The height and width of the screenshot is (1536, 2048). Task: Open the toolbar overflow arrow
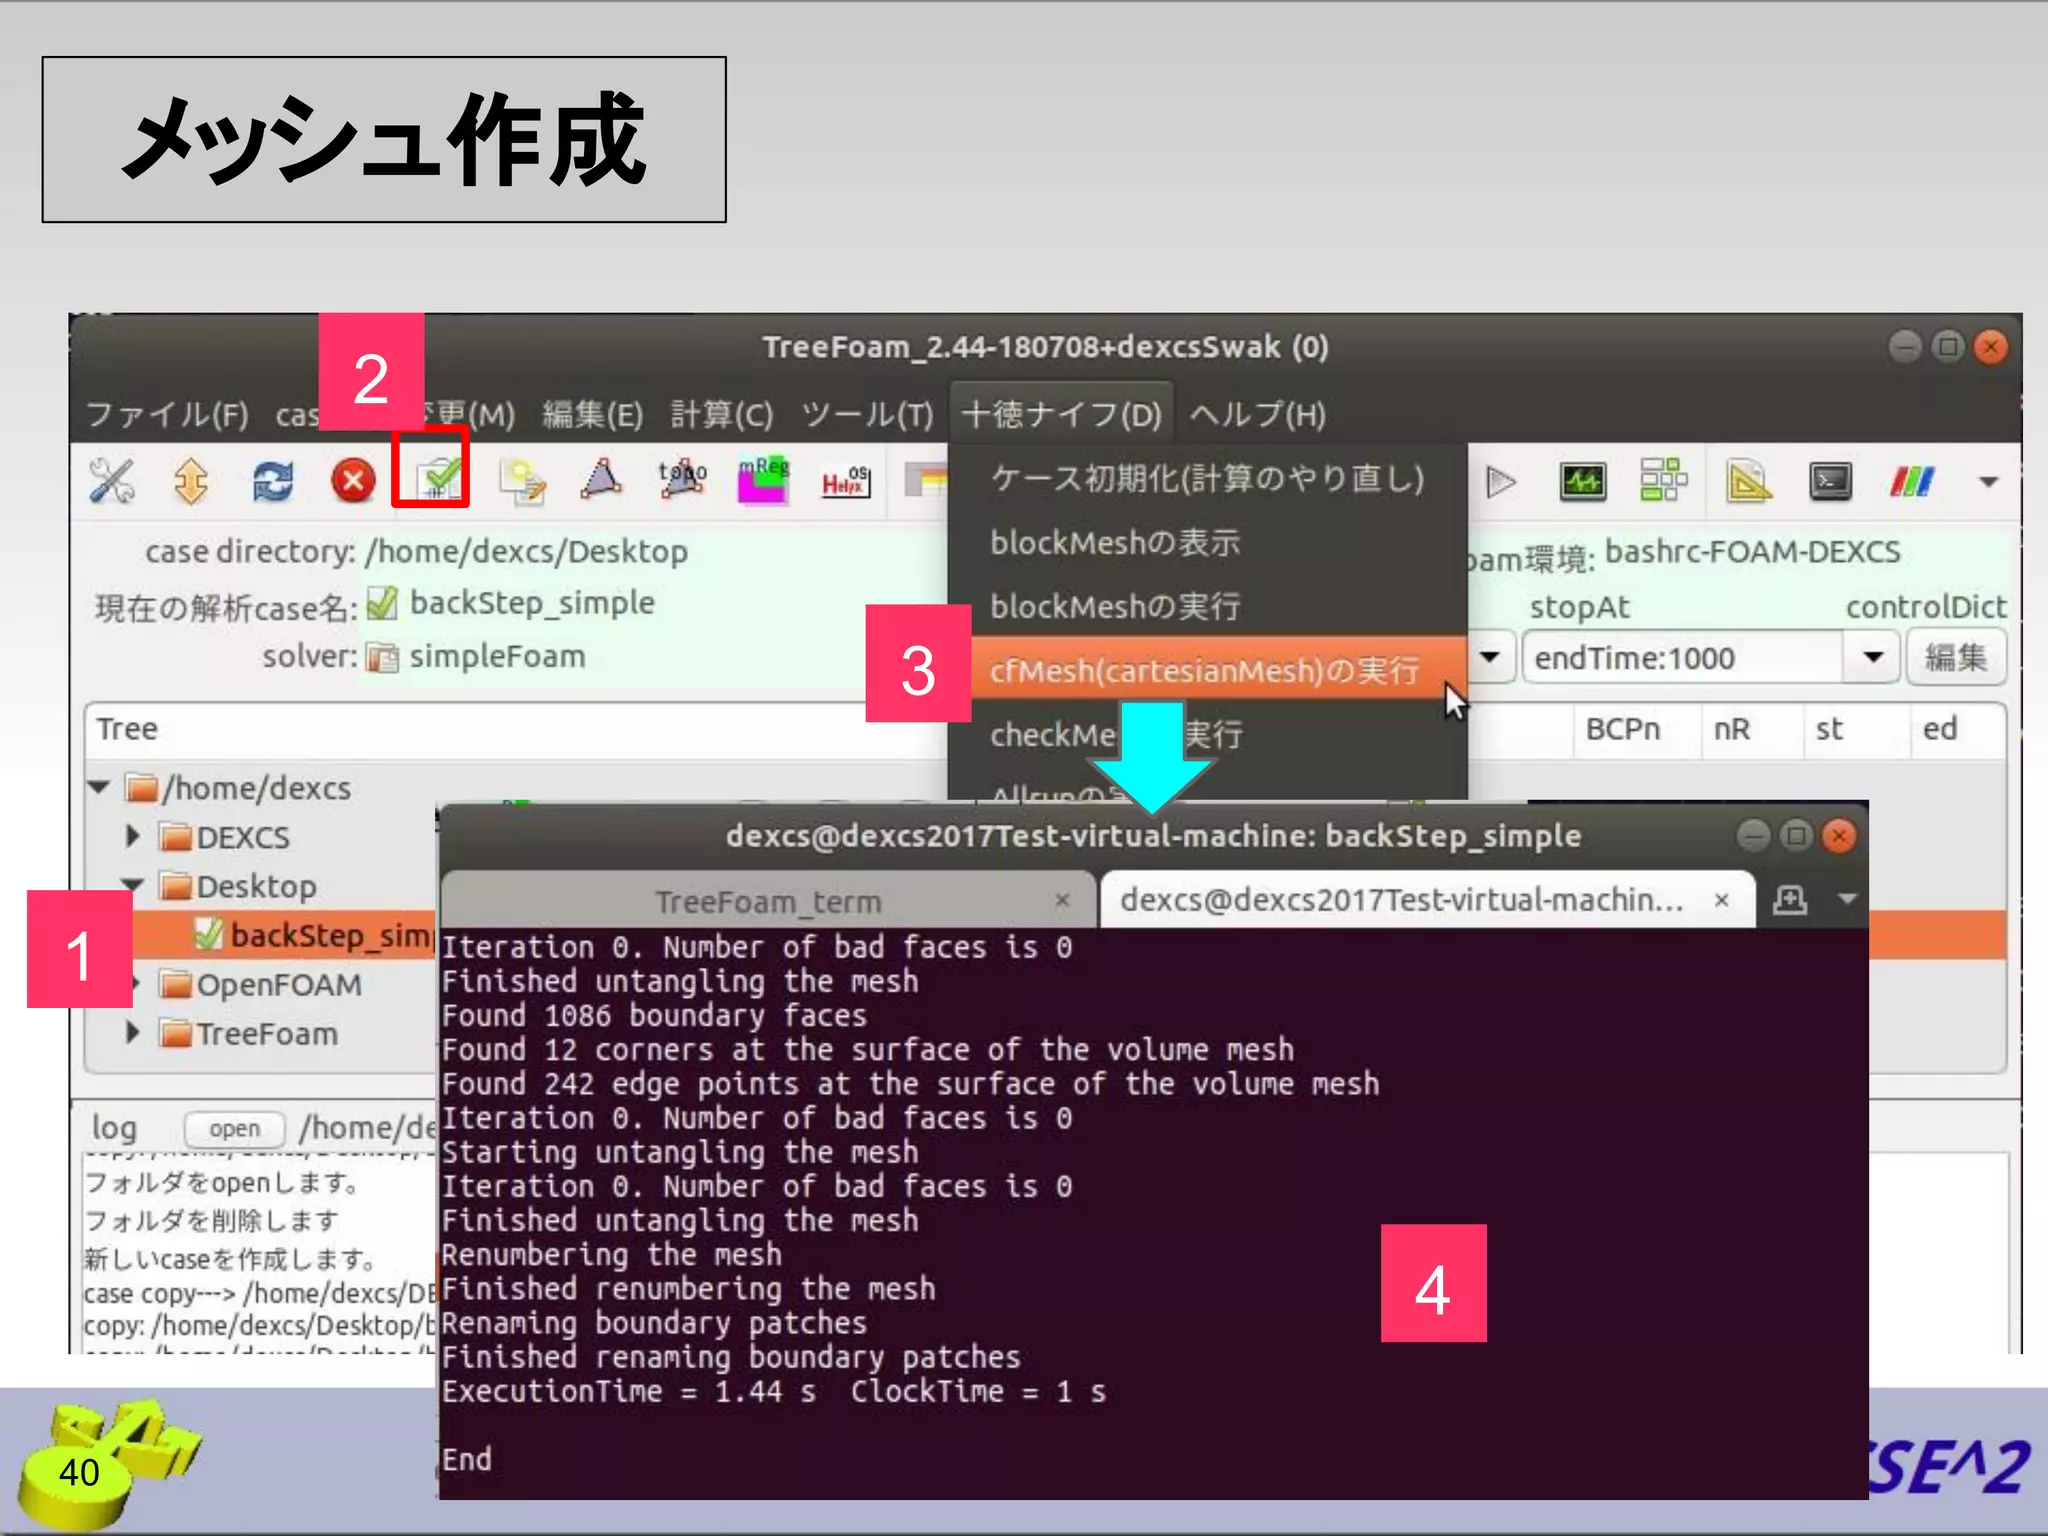tap(1988, 481)
